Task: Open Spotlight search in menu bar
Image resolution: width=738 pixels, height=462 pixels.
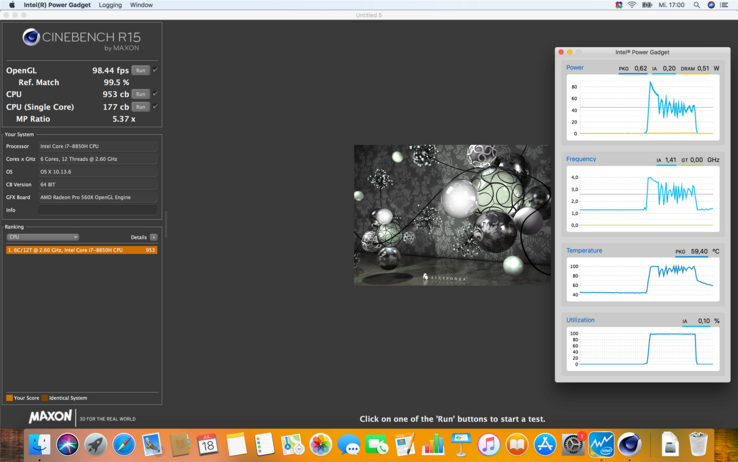Action: click(697, 5)
